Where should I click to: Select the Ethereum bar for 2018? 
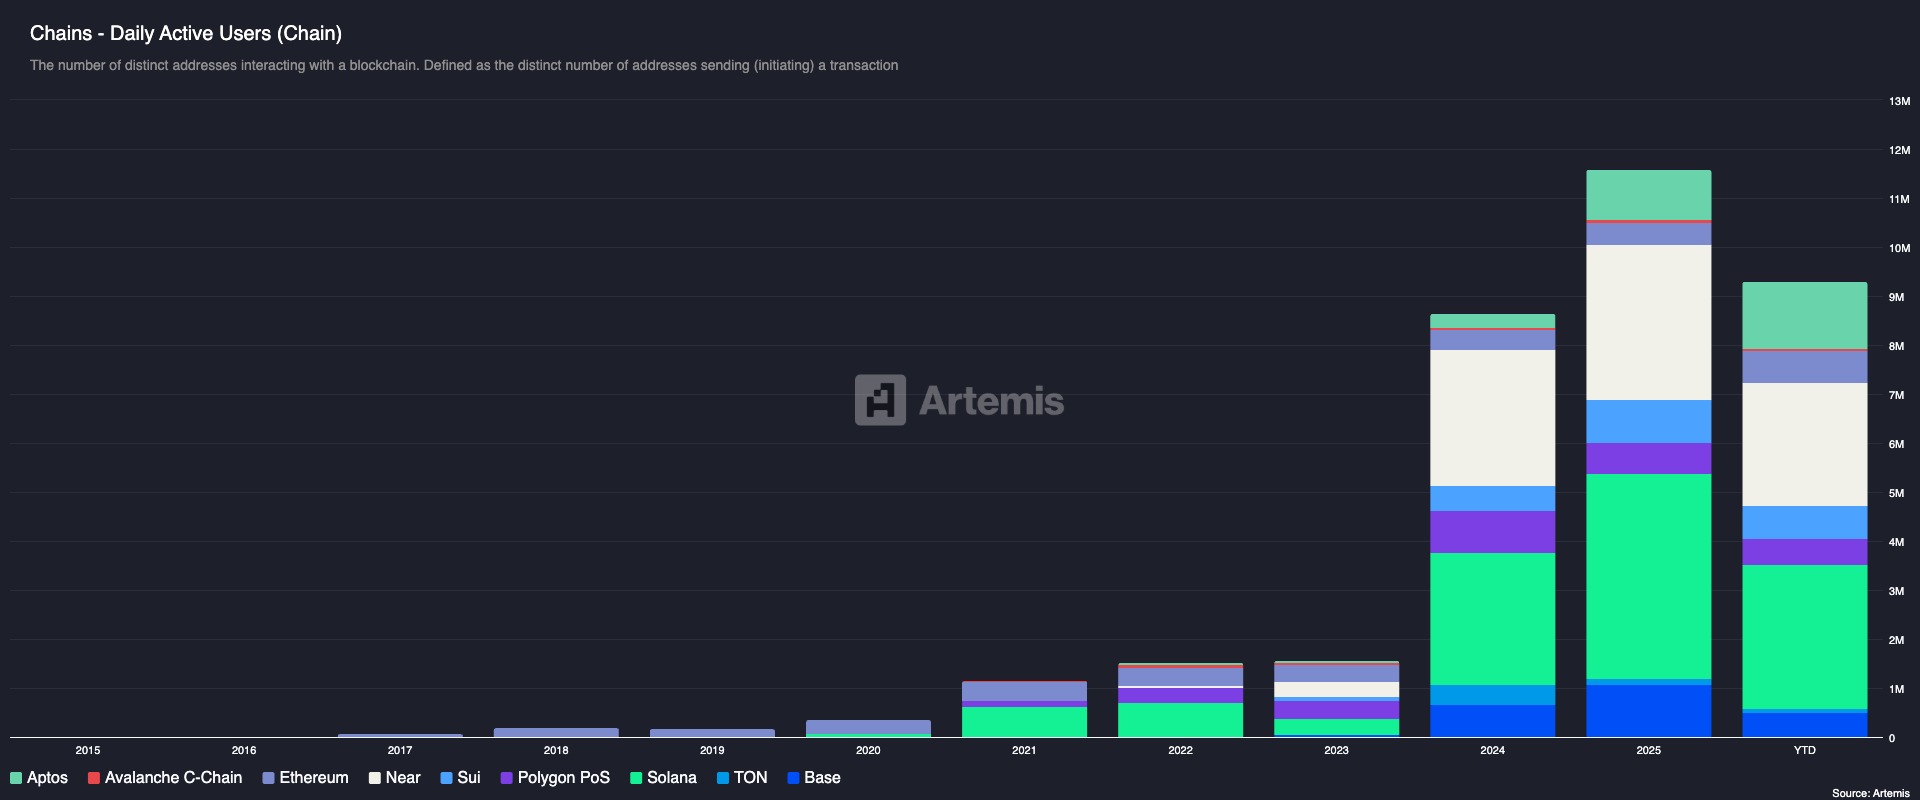(x=556, y=733)
